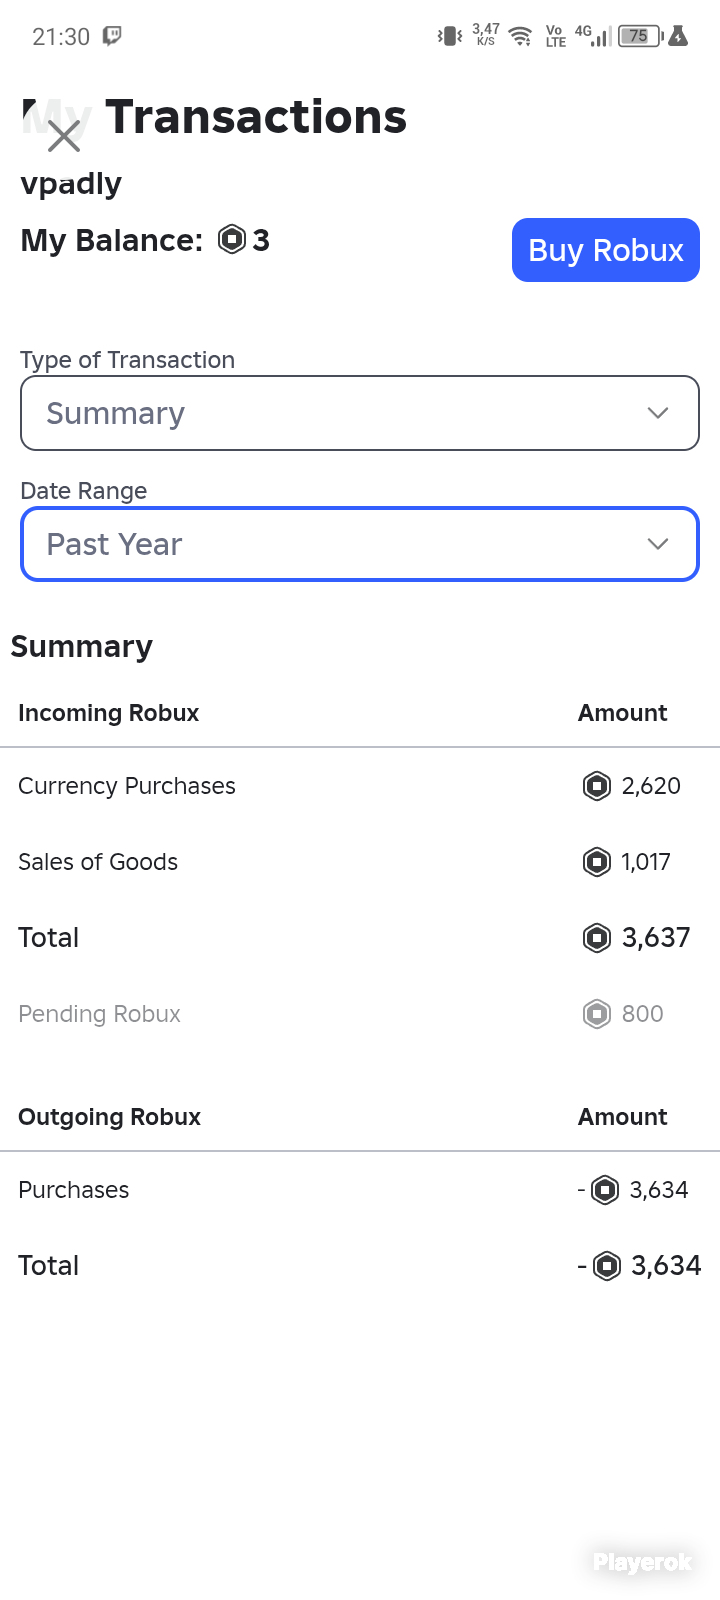Tap the battery indicator showing 75

tap(640, 36)
